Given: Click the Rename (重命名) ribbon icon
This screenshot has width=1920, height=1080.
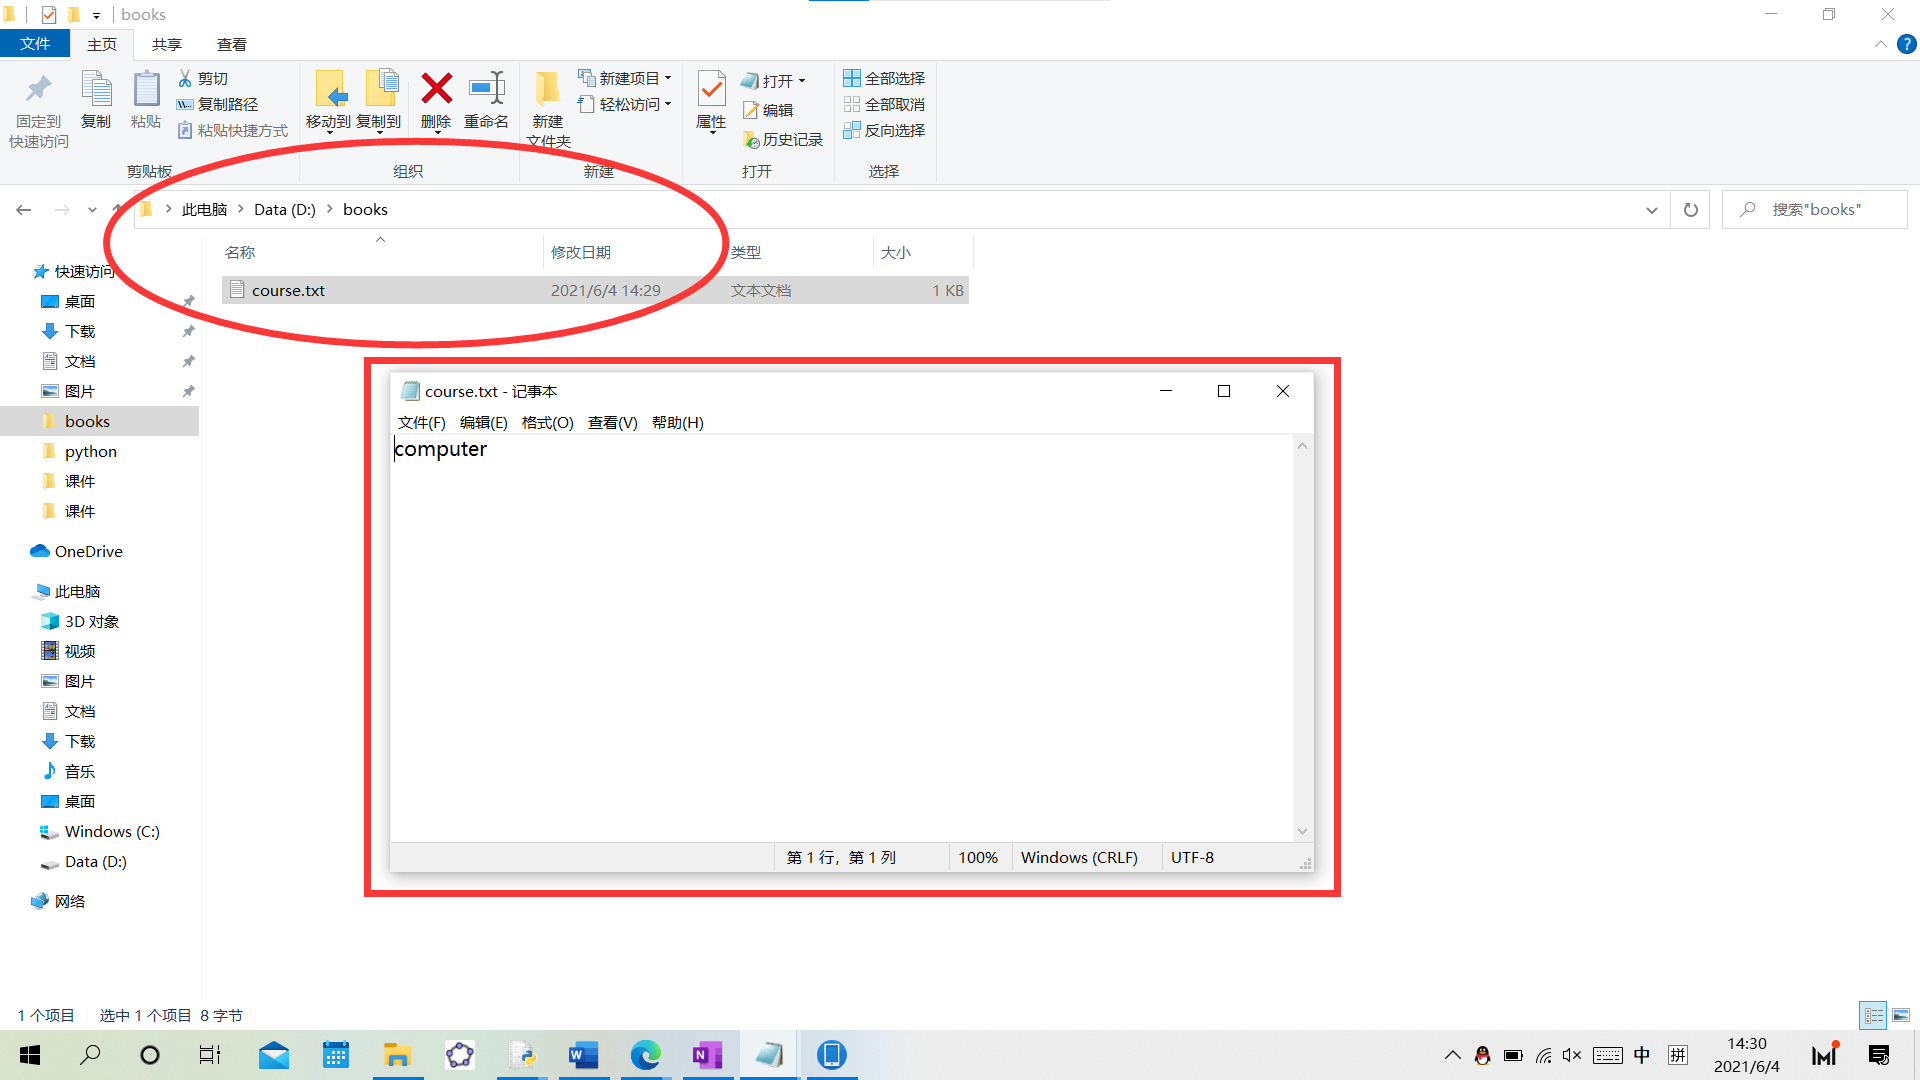Looking at the screenshot, I should tap(486, 89).
